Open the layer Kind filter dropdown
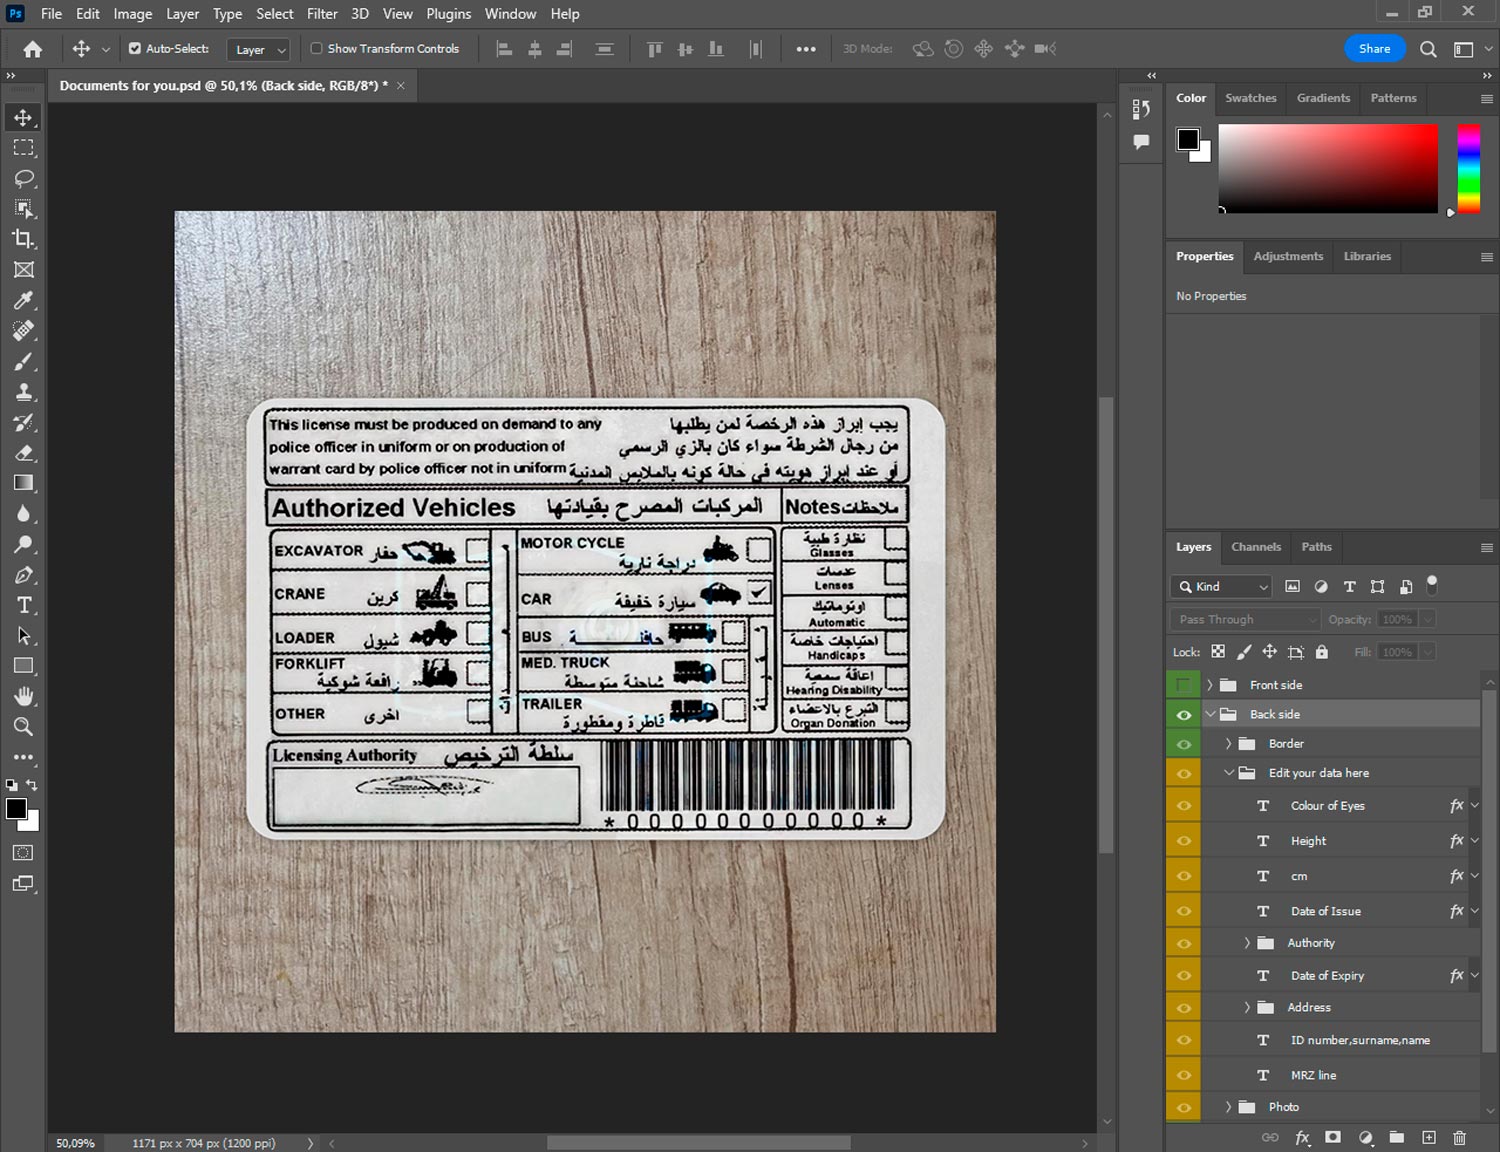 pyautogui.click(x=1222, y=587)
